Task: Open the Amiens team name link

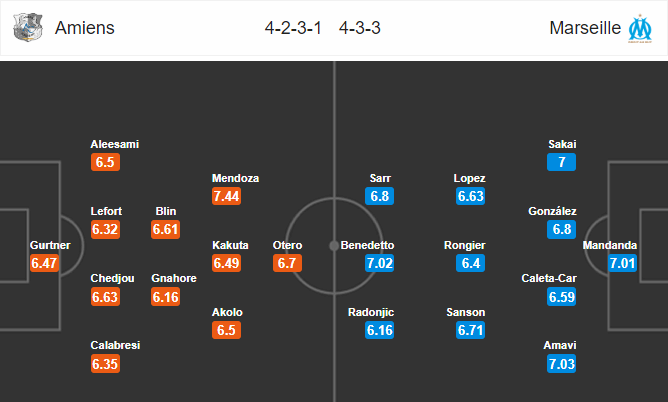Action: (x=85, y=28)
